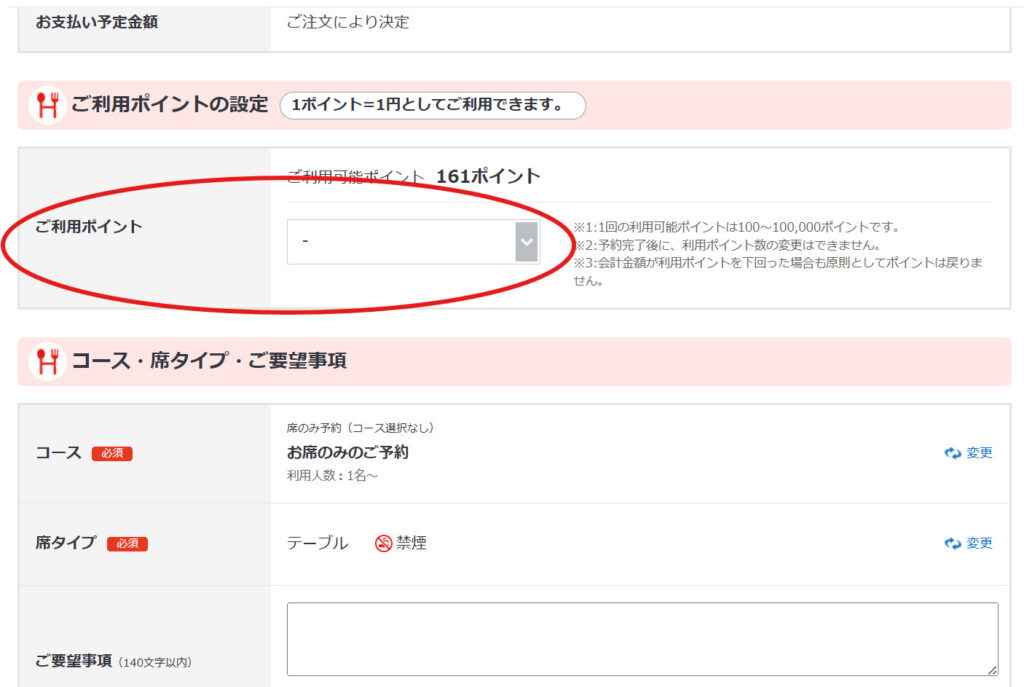Click fork-and-knife icon beside コース・席タイプ・ご要望事項
Screen dimensions: 1024x687
pyautogui.click(x=46, y=361)
